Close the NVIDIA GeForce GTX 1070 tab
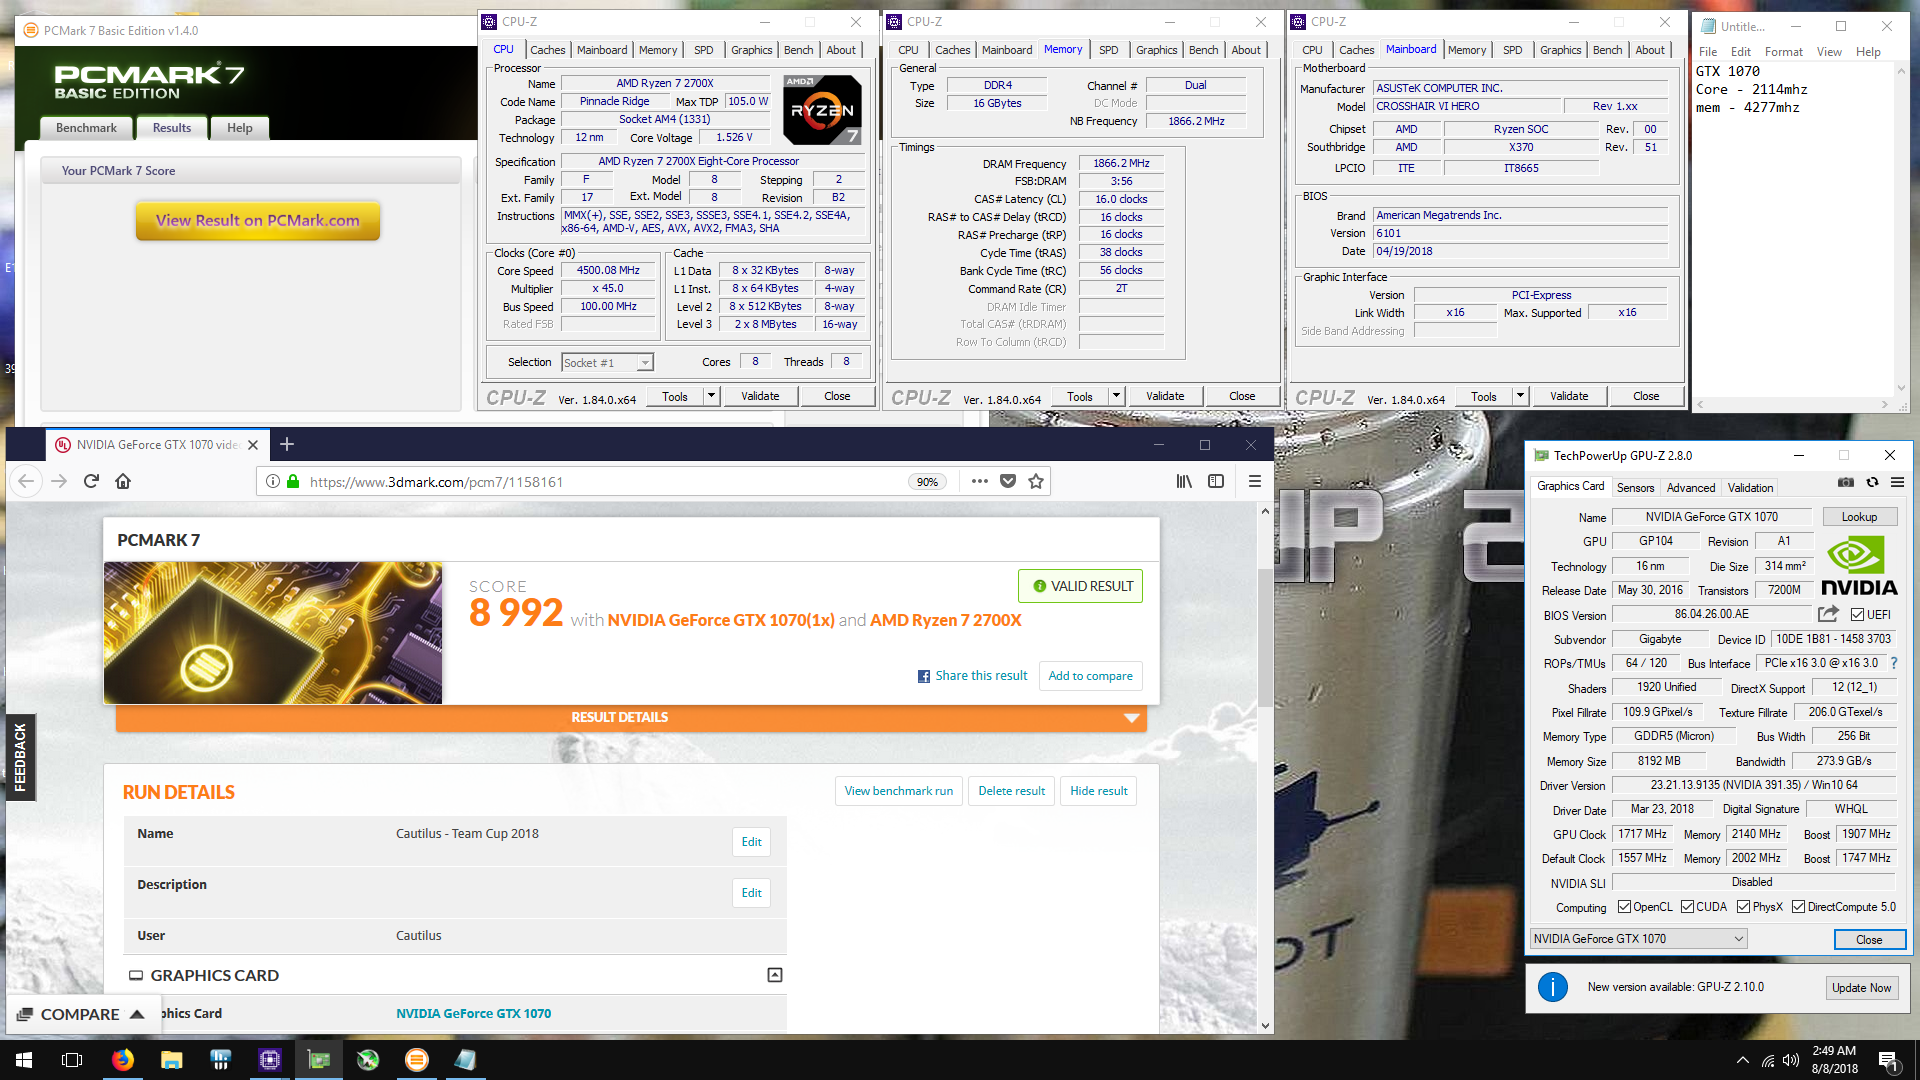This screenshot has width=1920, height=1080. 253,445
